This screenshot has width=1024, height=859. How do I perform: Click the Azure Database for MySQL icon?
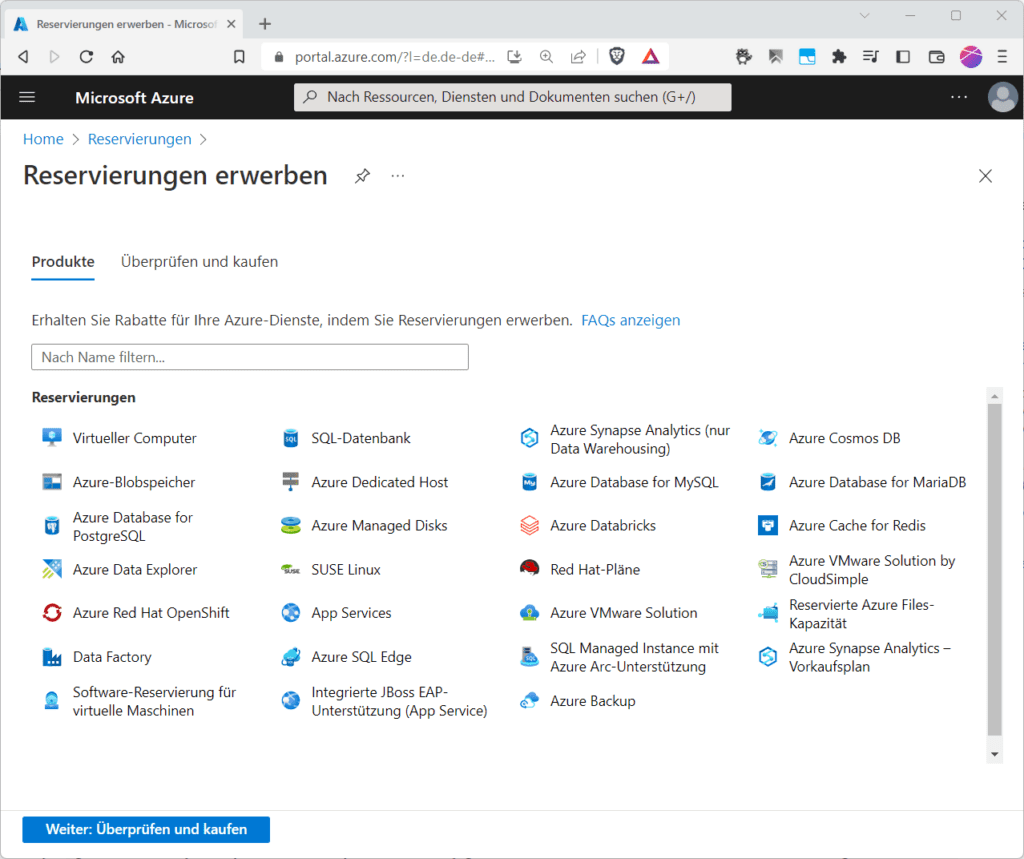click(x=530, y=482)
